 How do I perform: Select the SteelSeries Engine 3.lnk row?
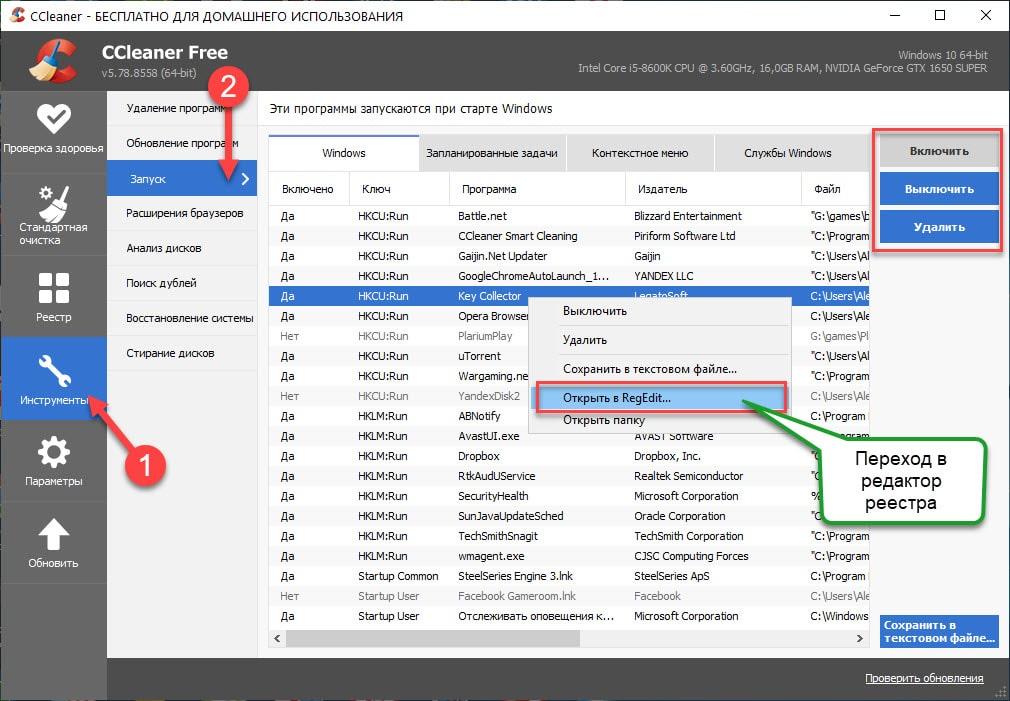tap(569, 576)
